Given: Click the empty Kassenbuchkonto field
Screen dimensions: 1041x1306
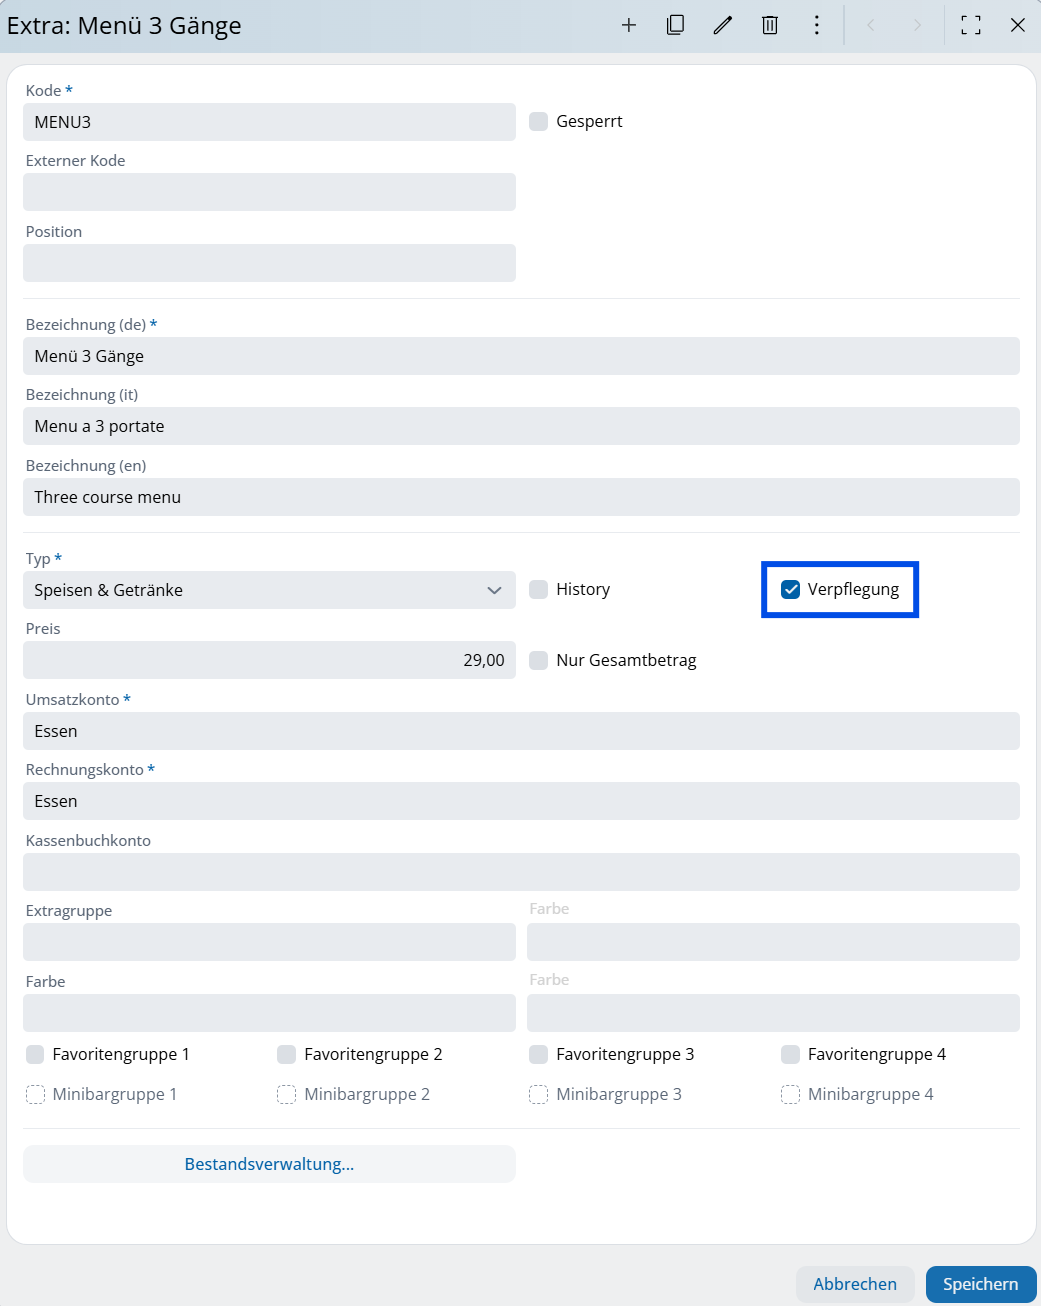Looking at the screenshot, I should tap(521, 872).
